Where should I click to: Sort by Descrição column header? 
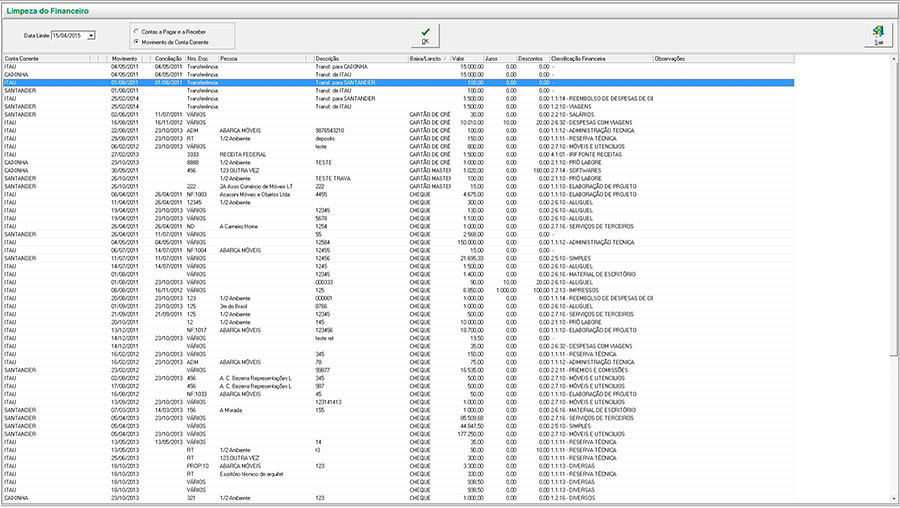[361, 59]
